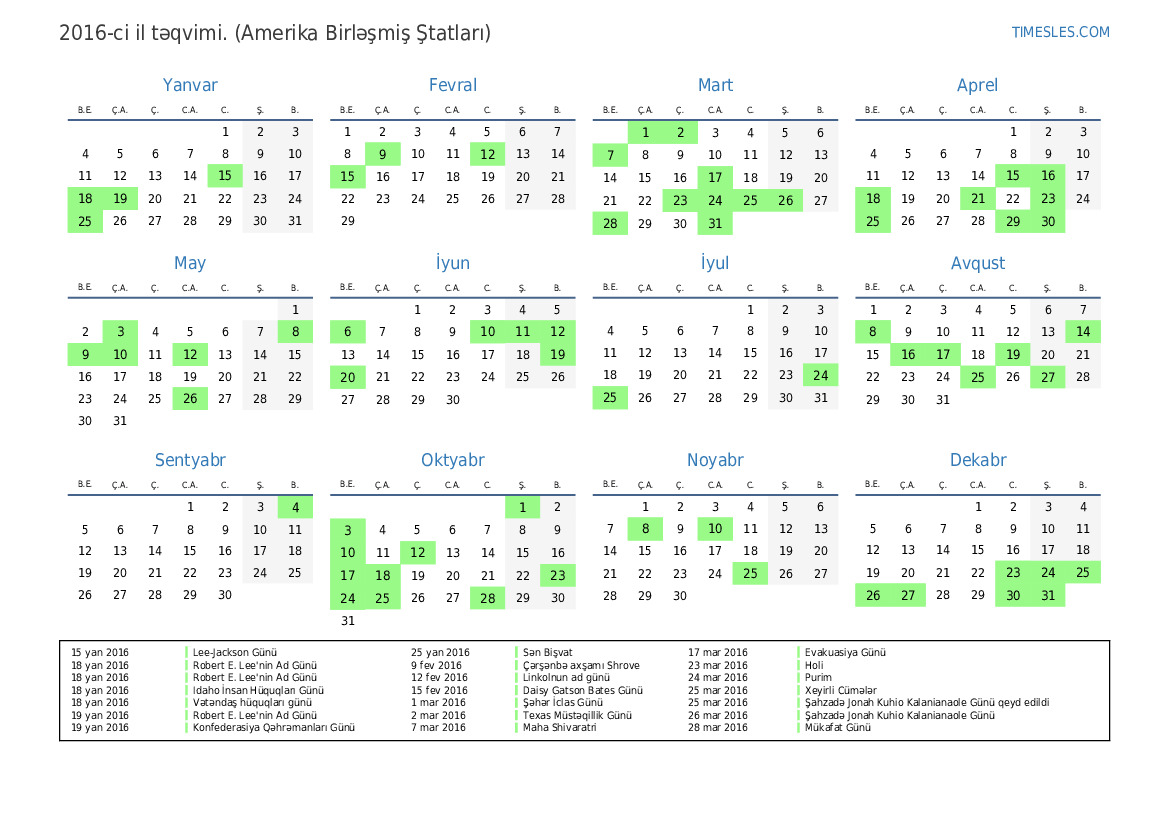Image resolution: width=1169 pixels, height=827 pixels.
Task: Select the Maha Shivaratri holiday entry
Action: (x=559, y=728)
